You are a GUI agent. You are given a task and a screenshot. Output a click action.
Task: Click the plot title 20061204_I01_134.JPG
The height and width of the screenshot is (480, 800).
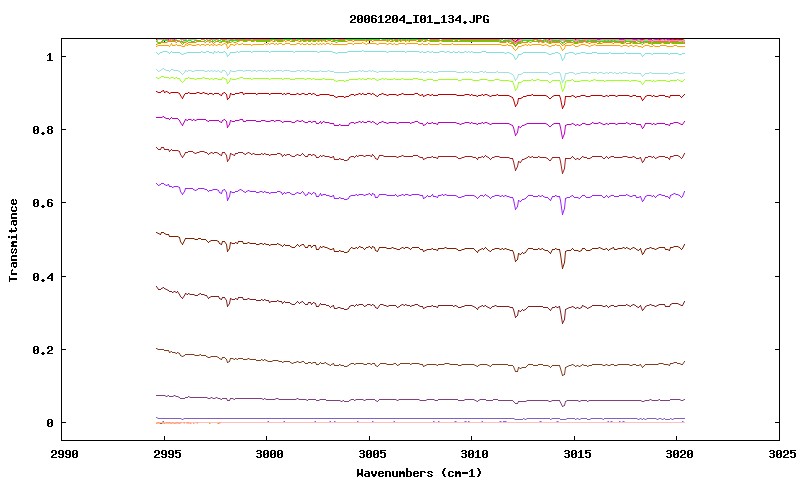click(x=419, y=19)
